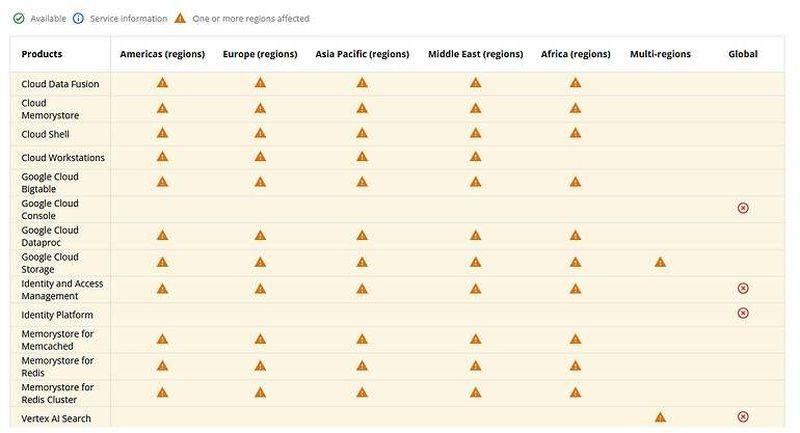The width and height of the screenshot is (800, 433).
Task: Click Identity Platform Global outage icon
Action: pyautogui.click(x=743, y=313)
